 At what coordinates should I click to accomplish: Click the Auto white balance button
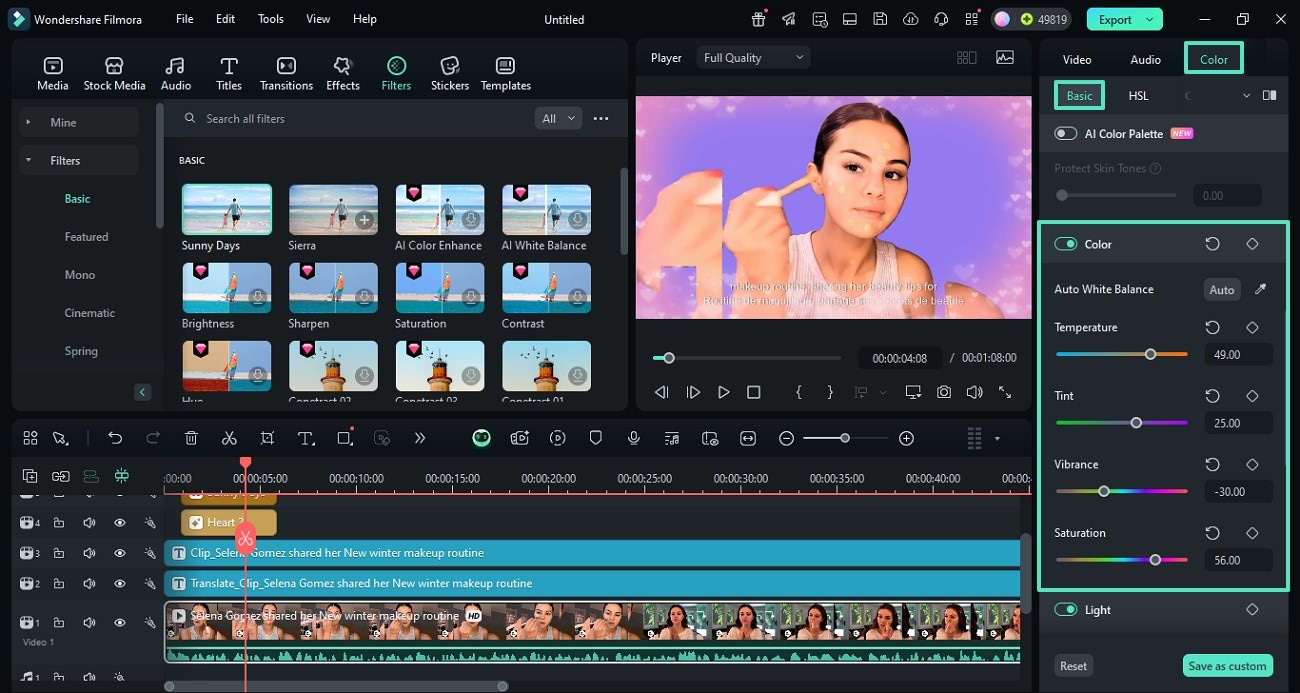click(x=1222, y=289)
